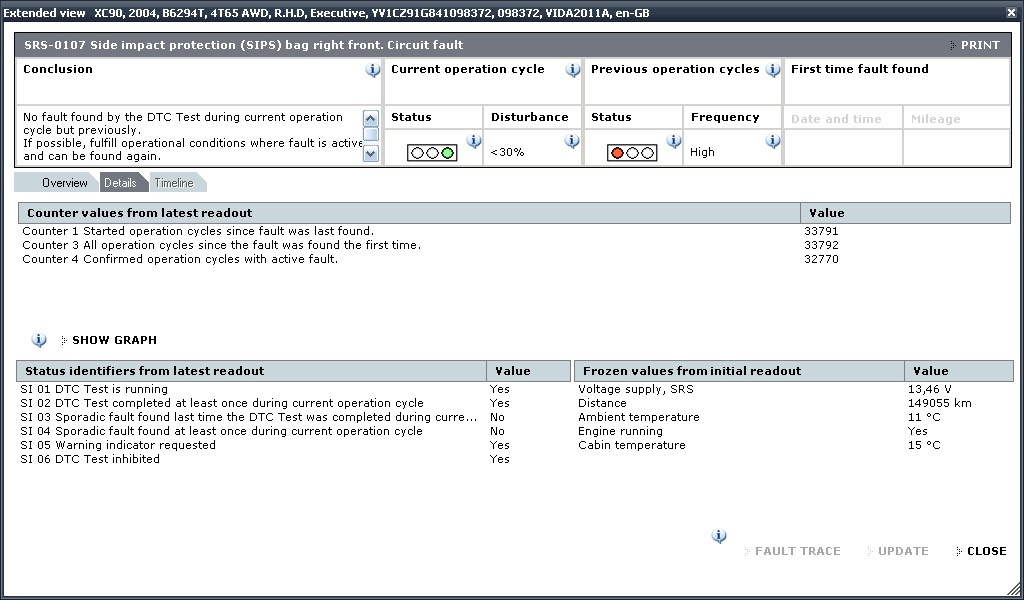The height and width of the screenshot is (600, 1024).
Task: Click info icon next to Frequency High
Action: tap(772, 142)
